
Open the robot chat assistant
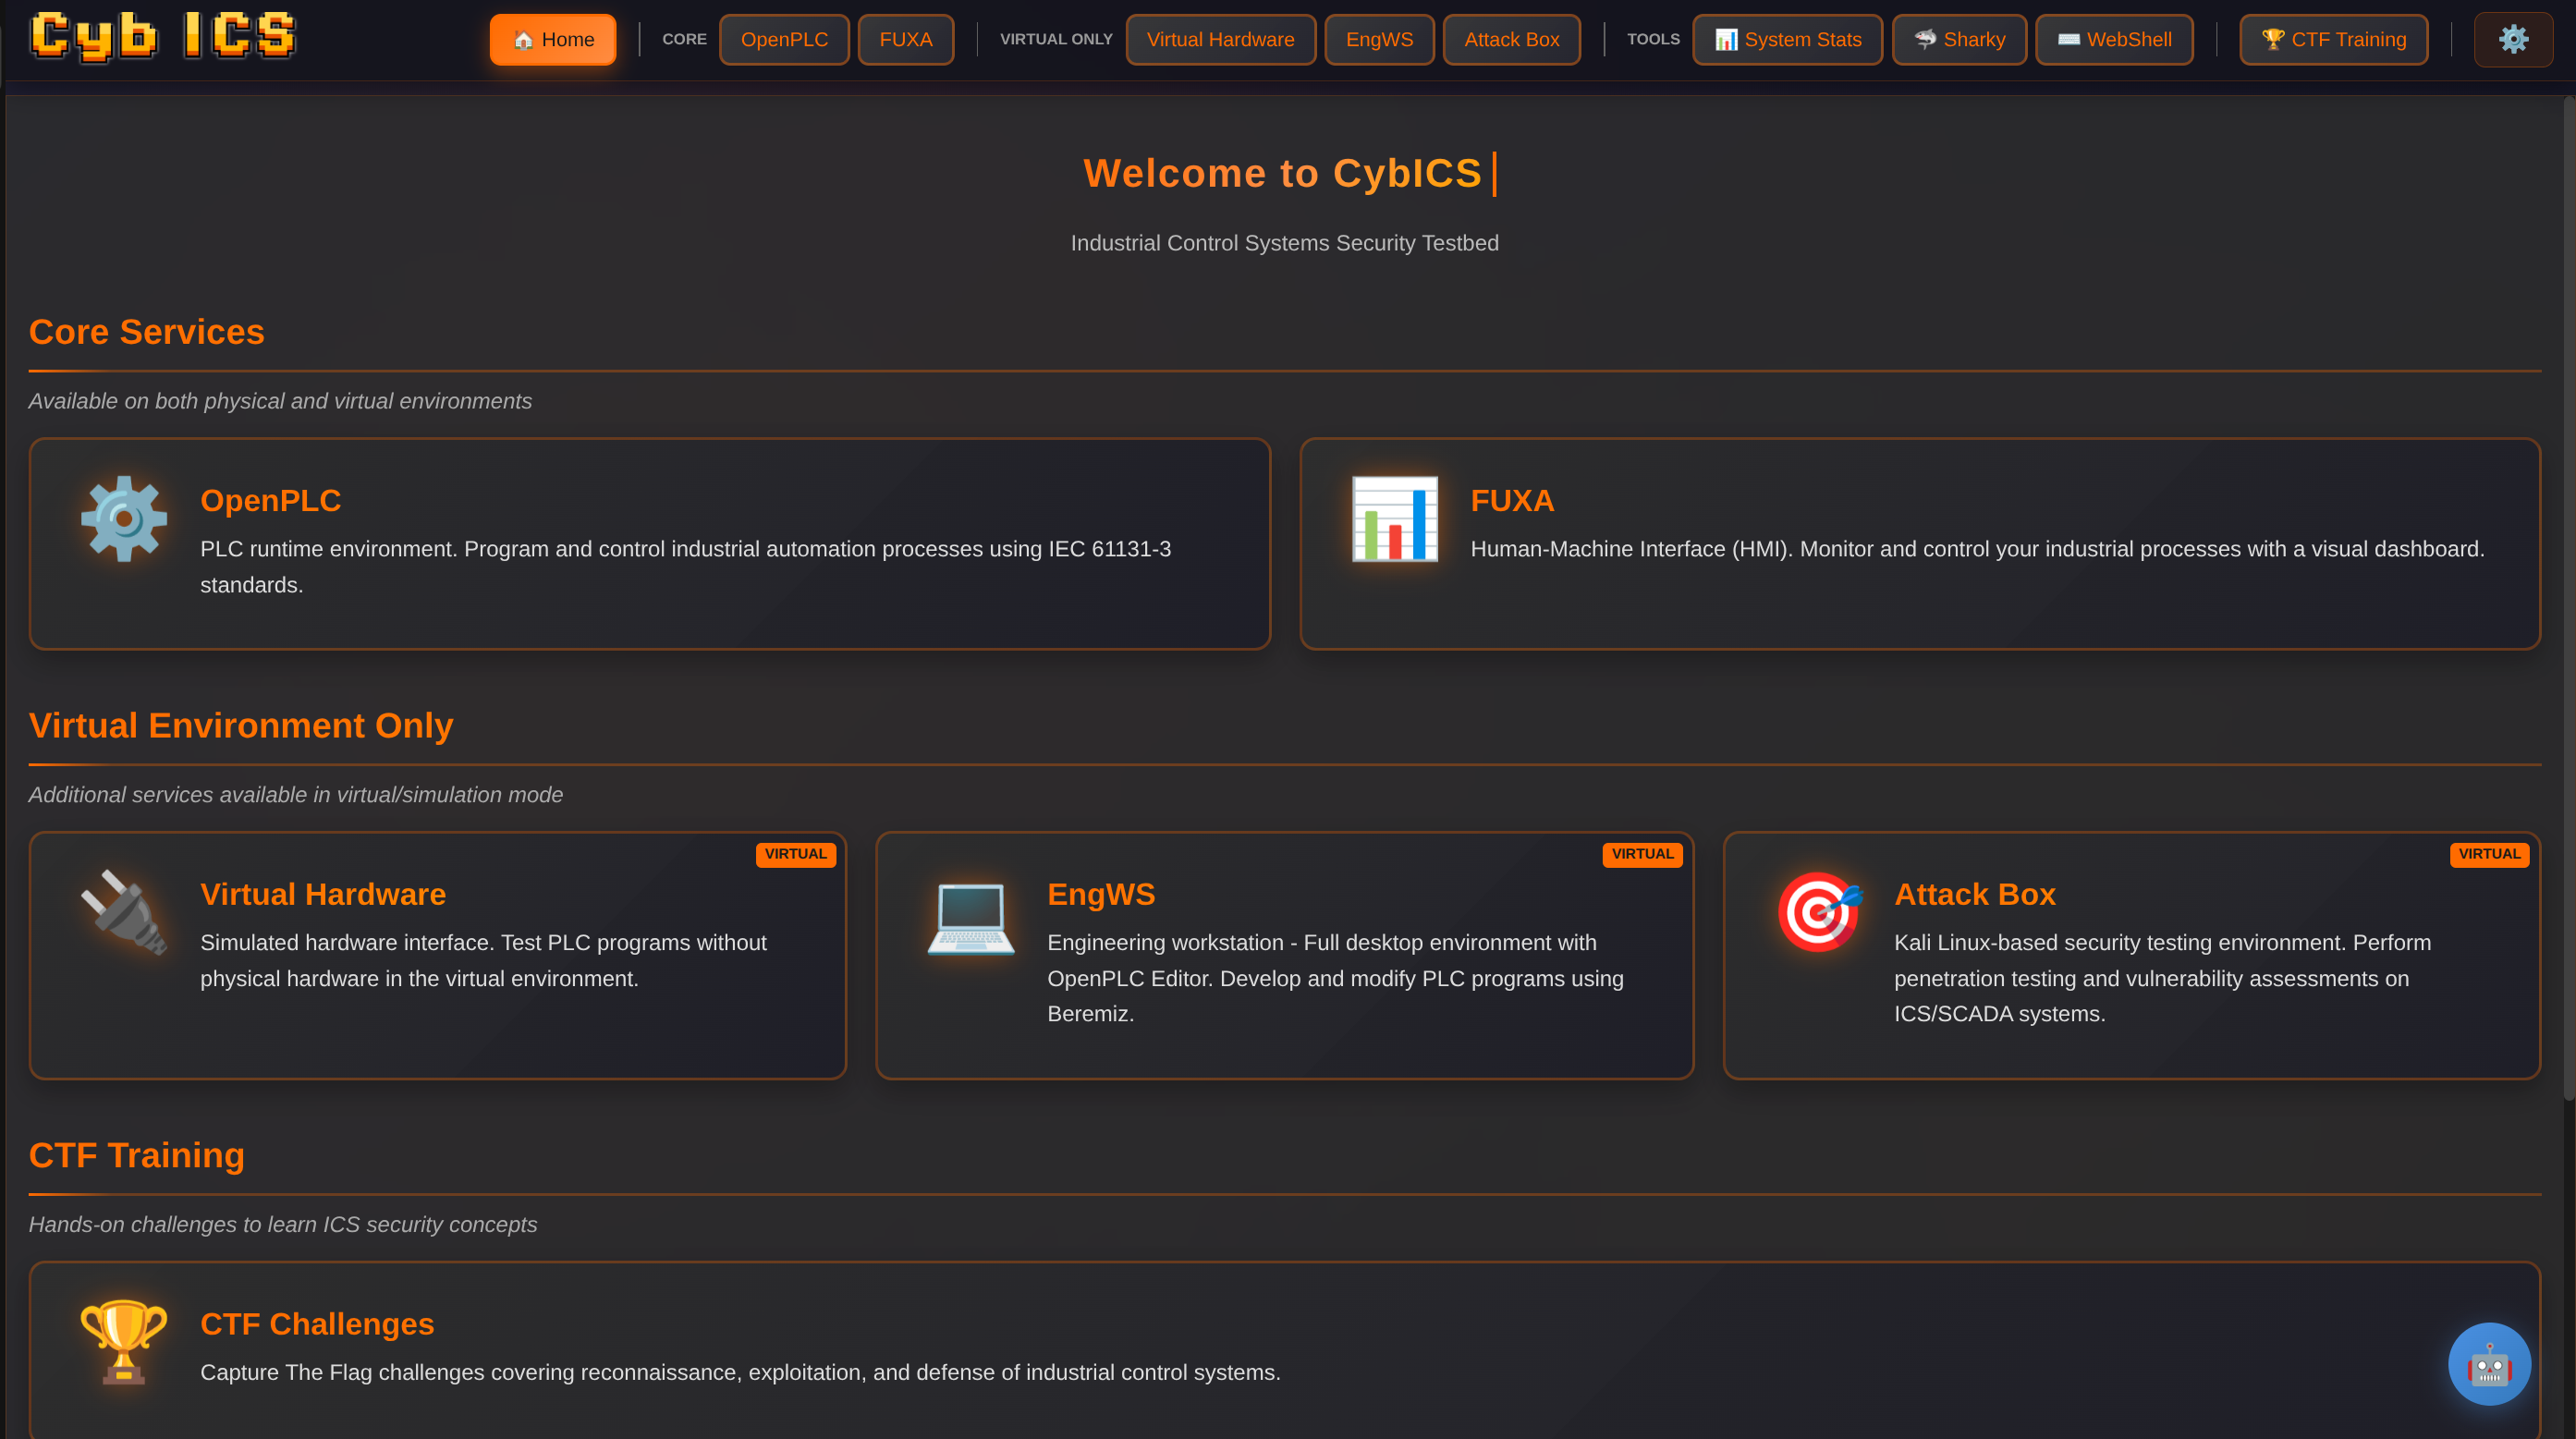2489,1363
